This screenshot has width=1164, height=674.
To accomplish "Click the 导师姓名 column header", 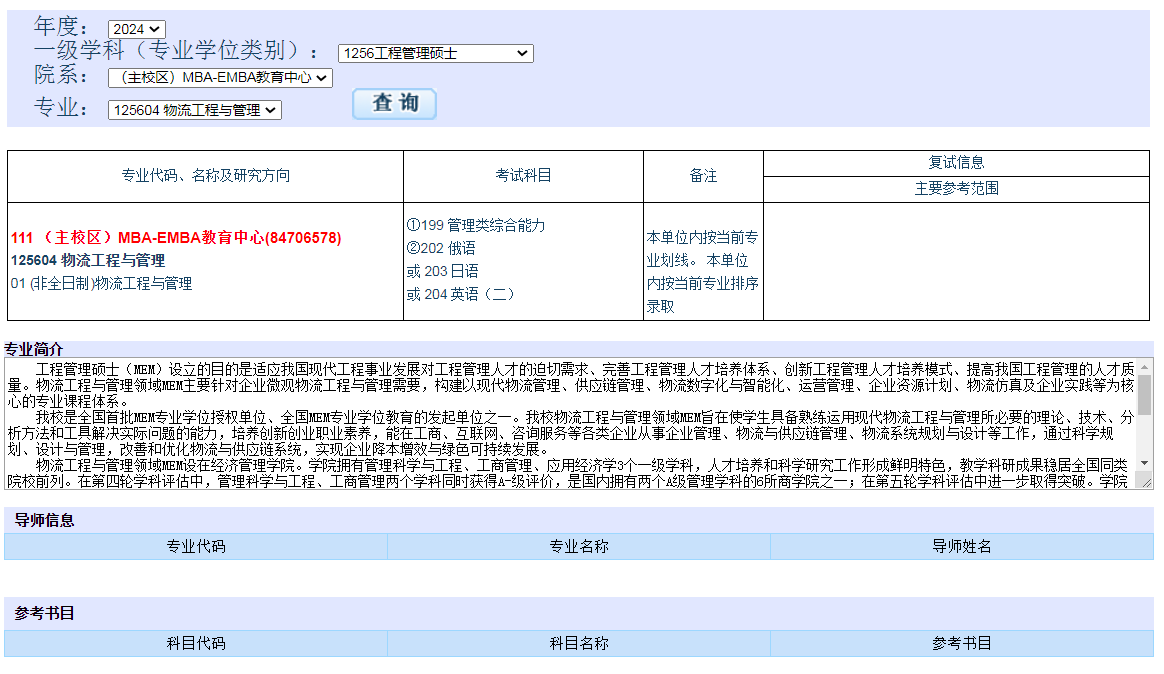I will pos(961,547).
